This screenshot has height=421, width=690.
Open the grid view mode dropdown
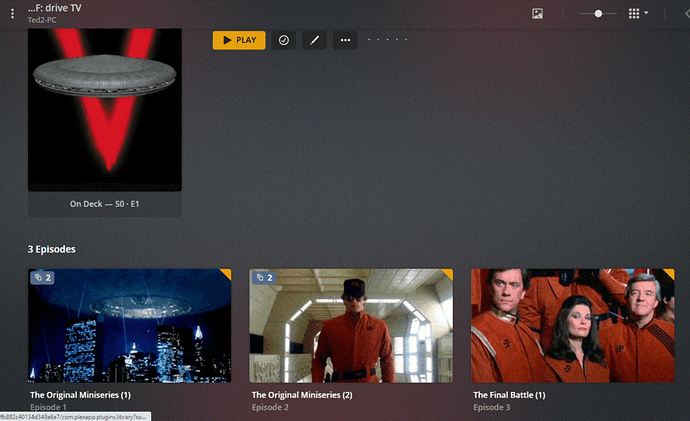click(x=638, y=13)
